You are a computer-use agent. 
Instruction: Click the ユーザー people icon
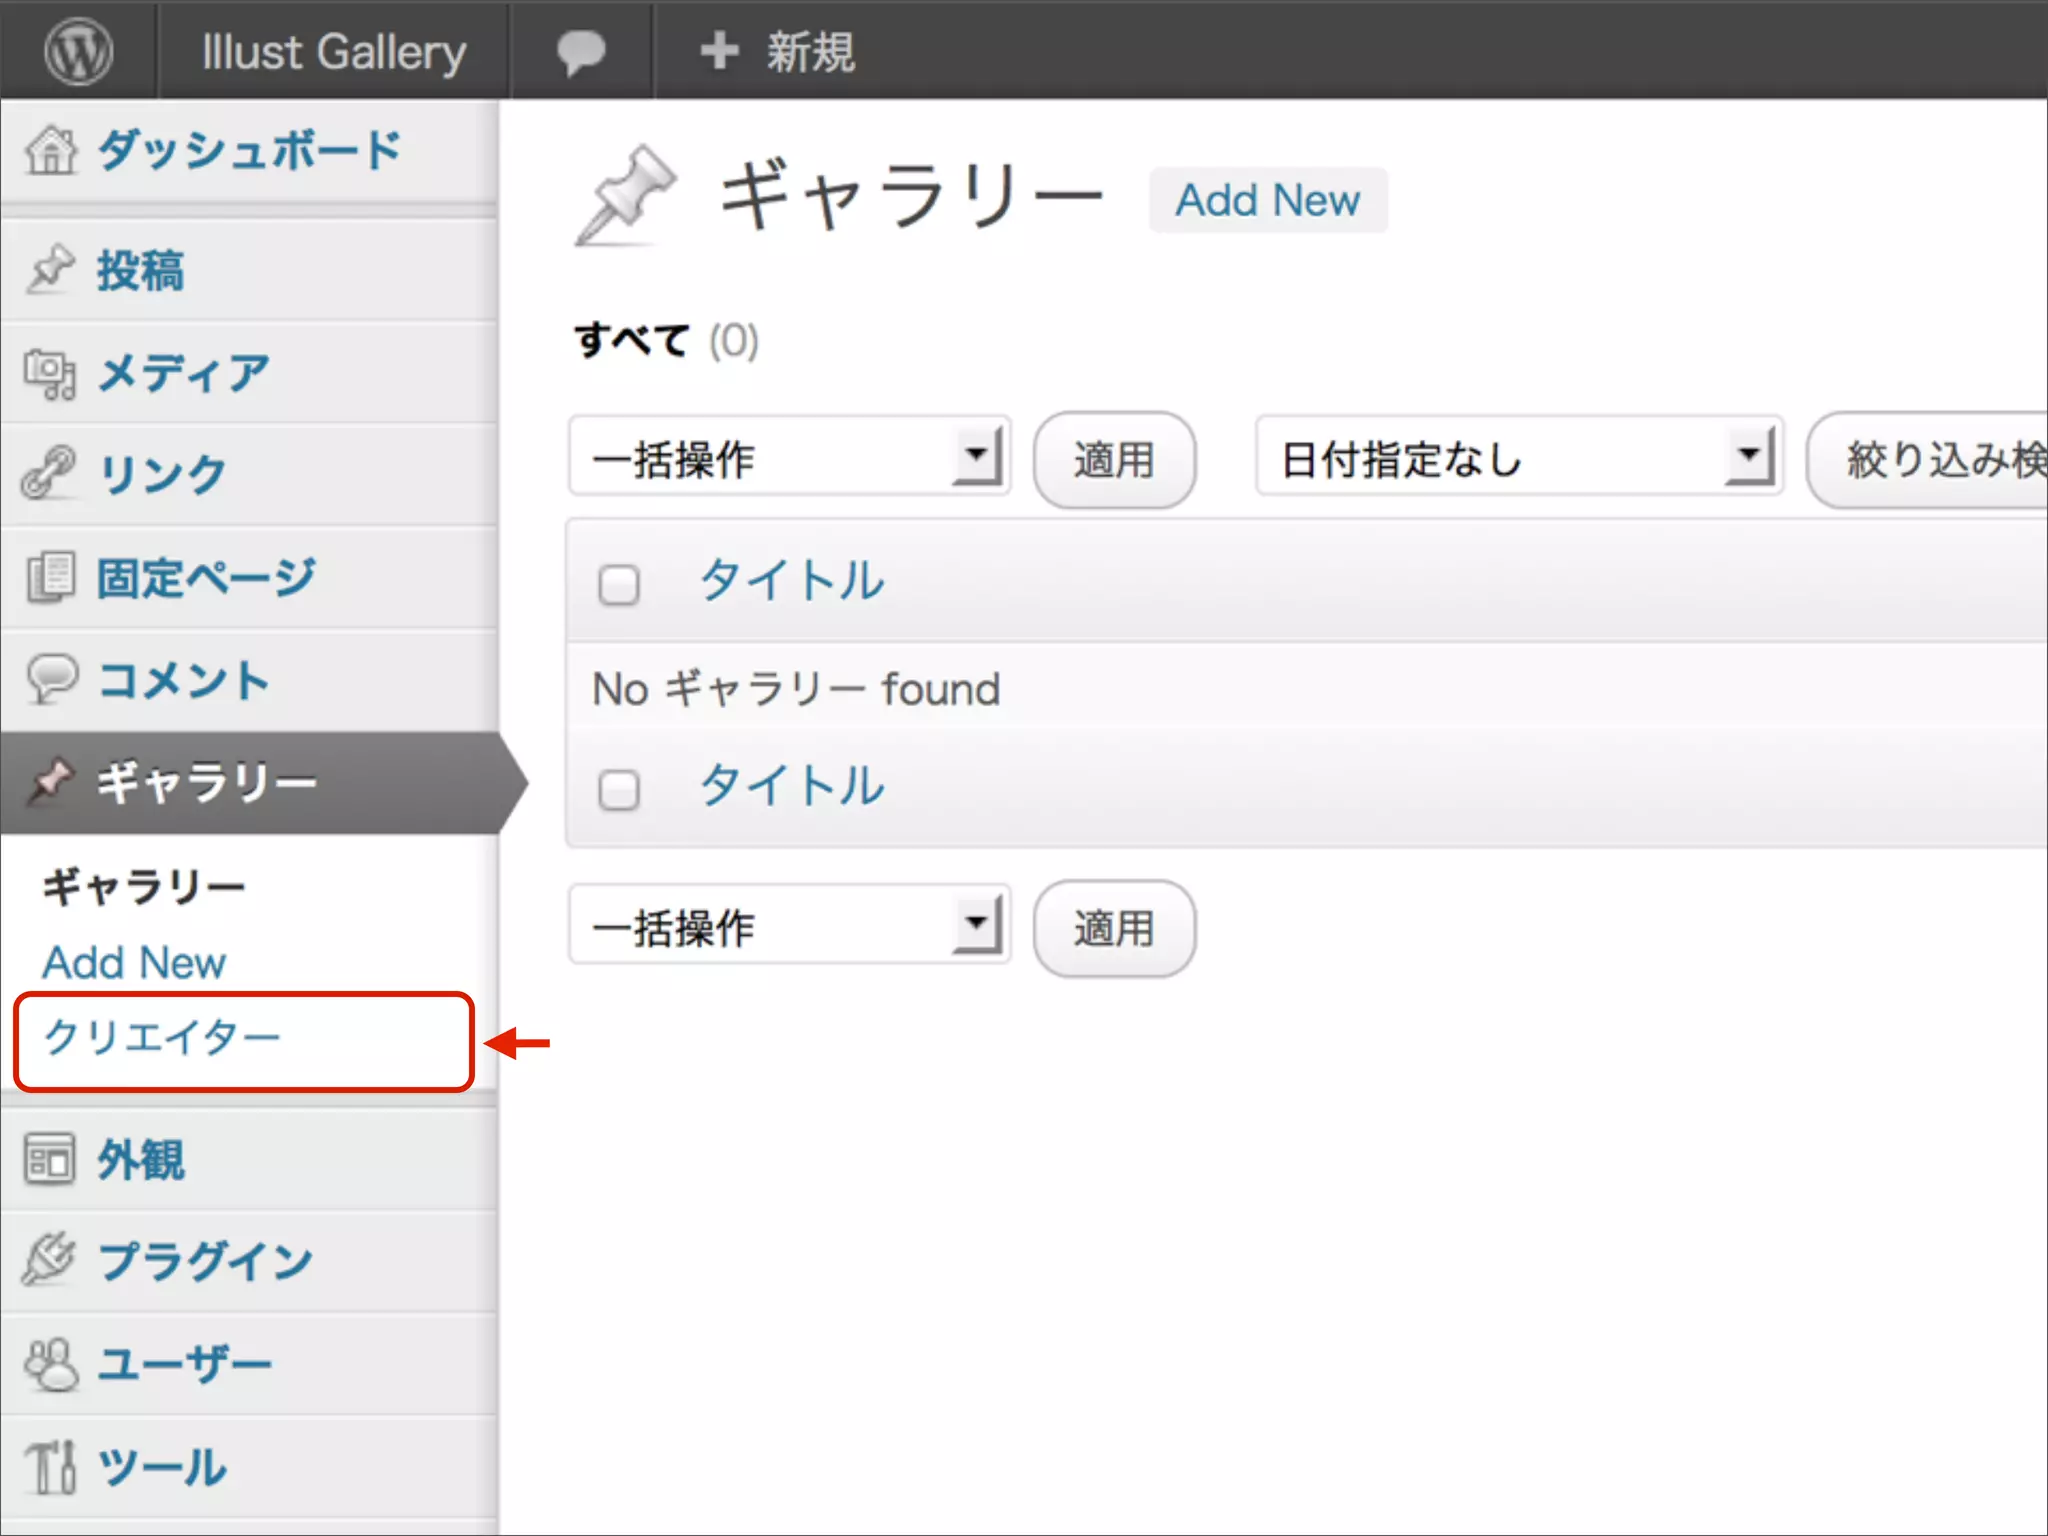point(50,1364)
